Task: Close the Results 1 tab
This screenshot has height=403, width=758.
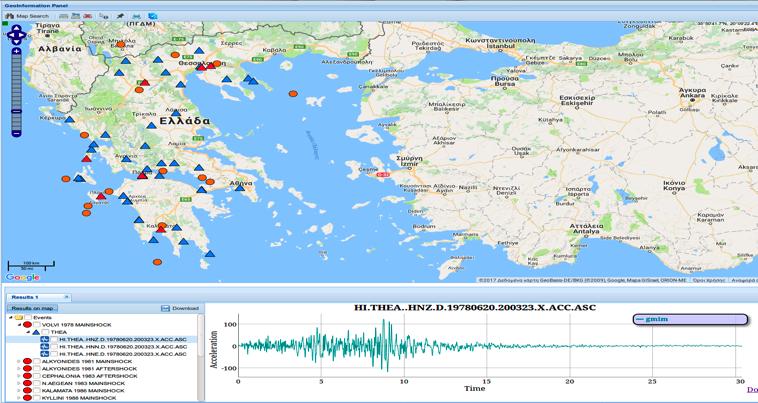Action: [67, 297]
